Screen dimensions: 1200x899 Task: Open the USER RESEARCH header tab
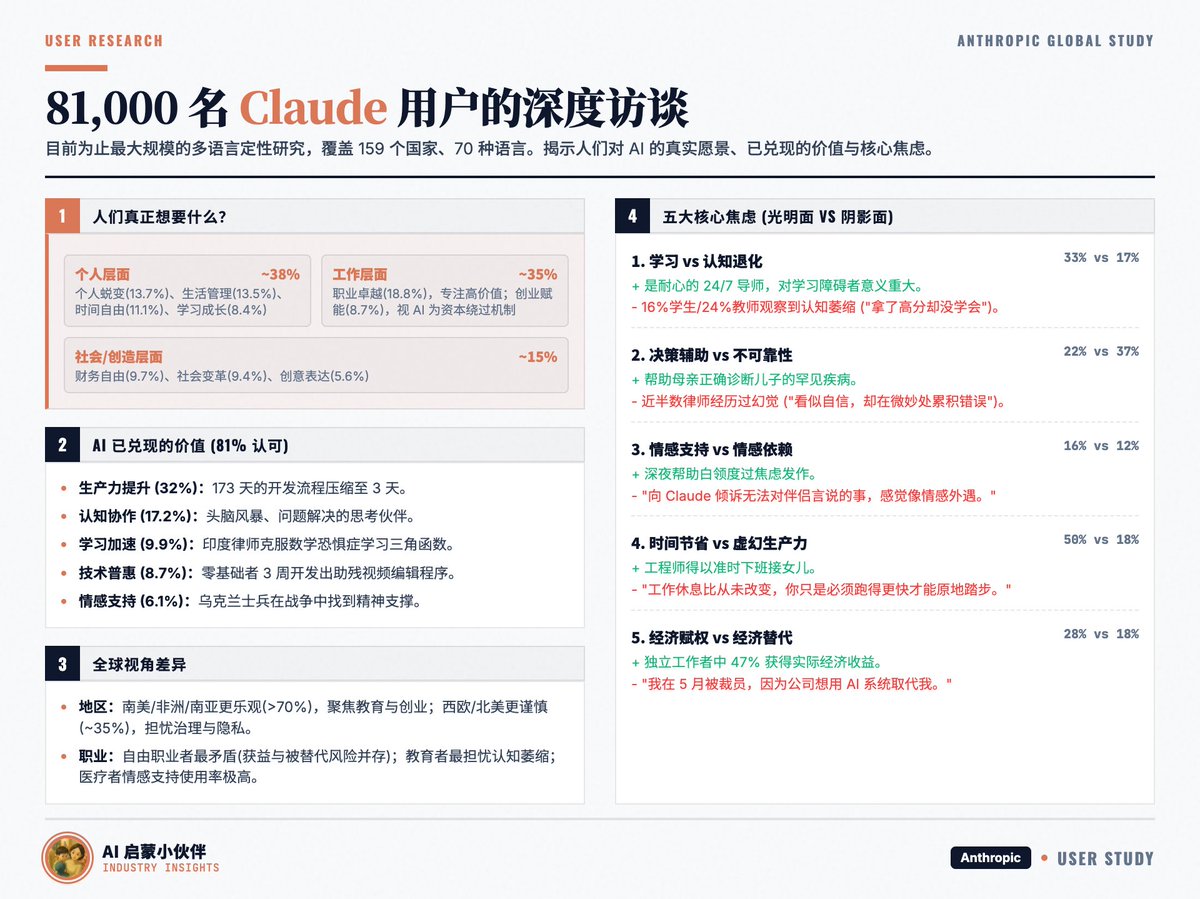[102, 41]
